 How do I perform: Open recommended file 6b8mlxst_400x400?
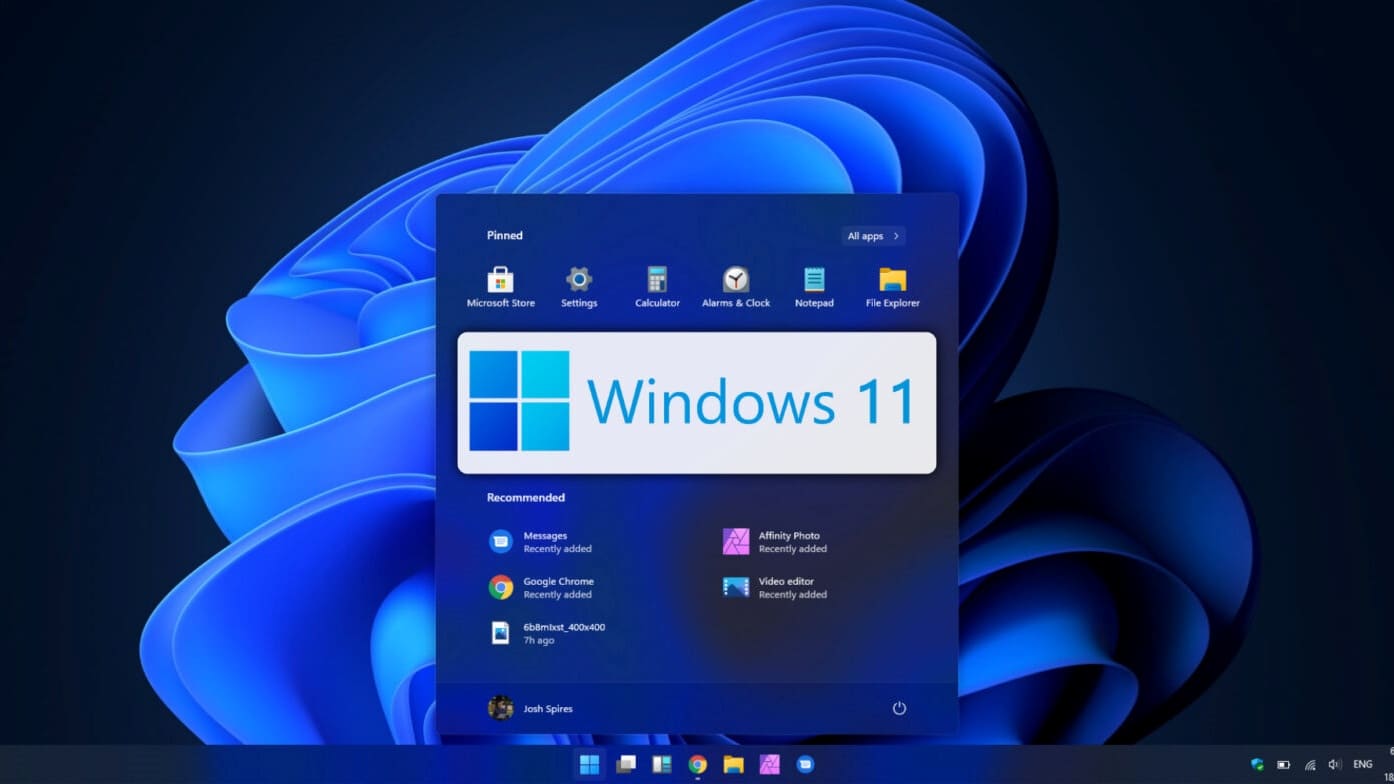[x=547, y=633]
